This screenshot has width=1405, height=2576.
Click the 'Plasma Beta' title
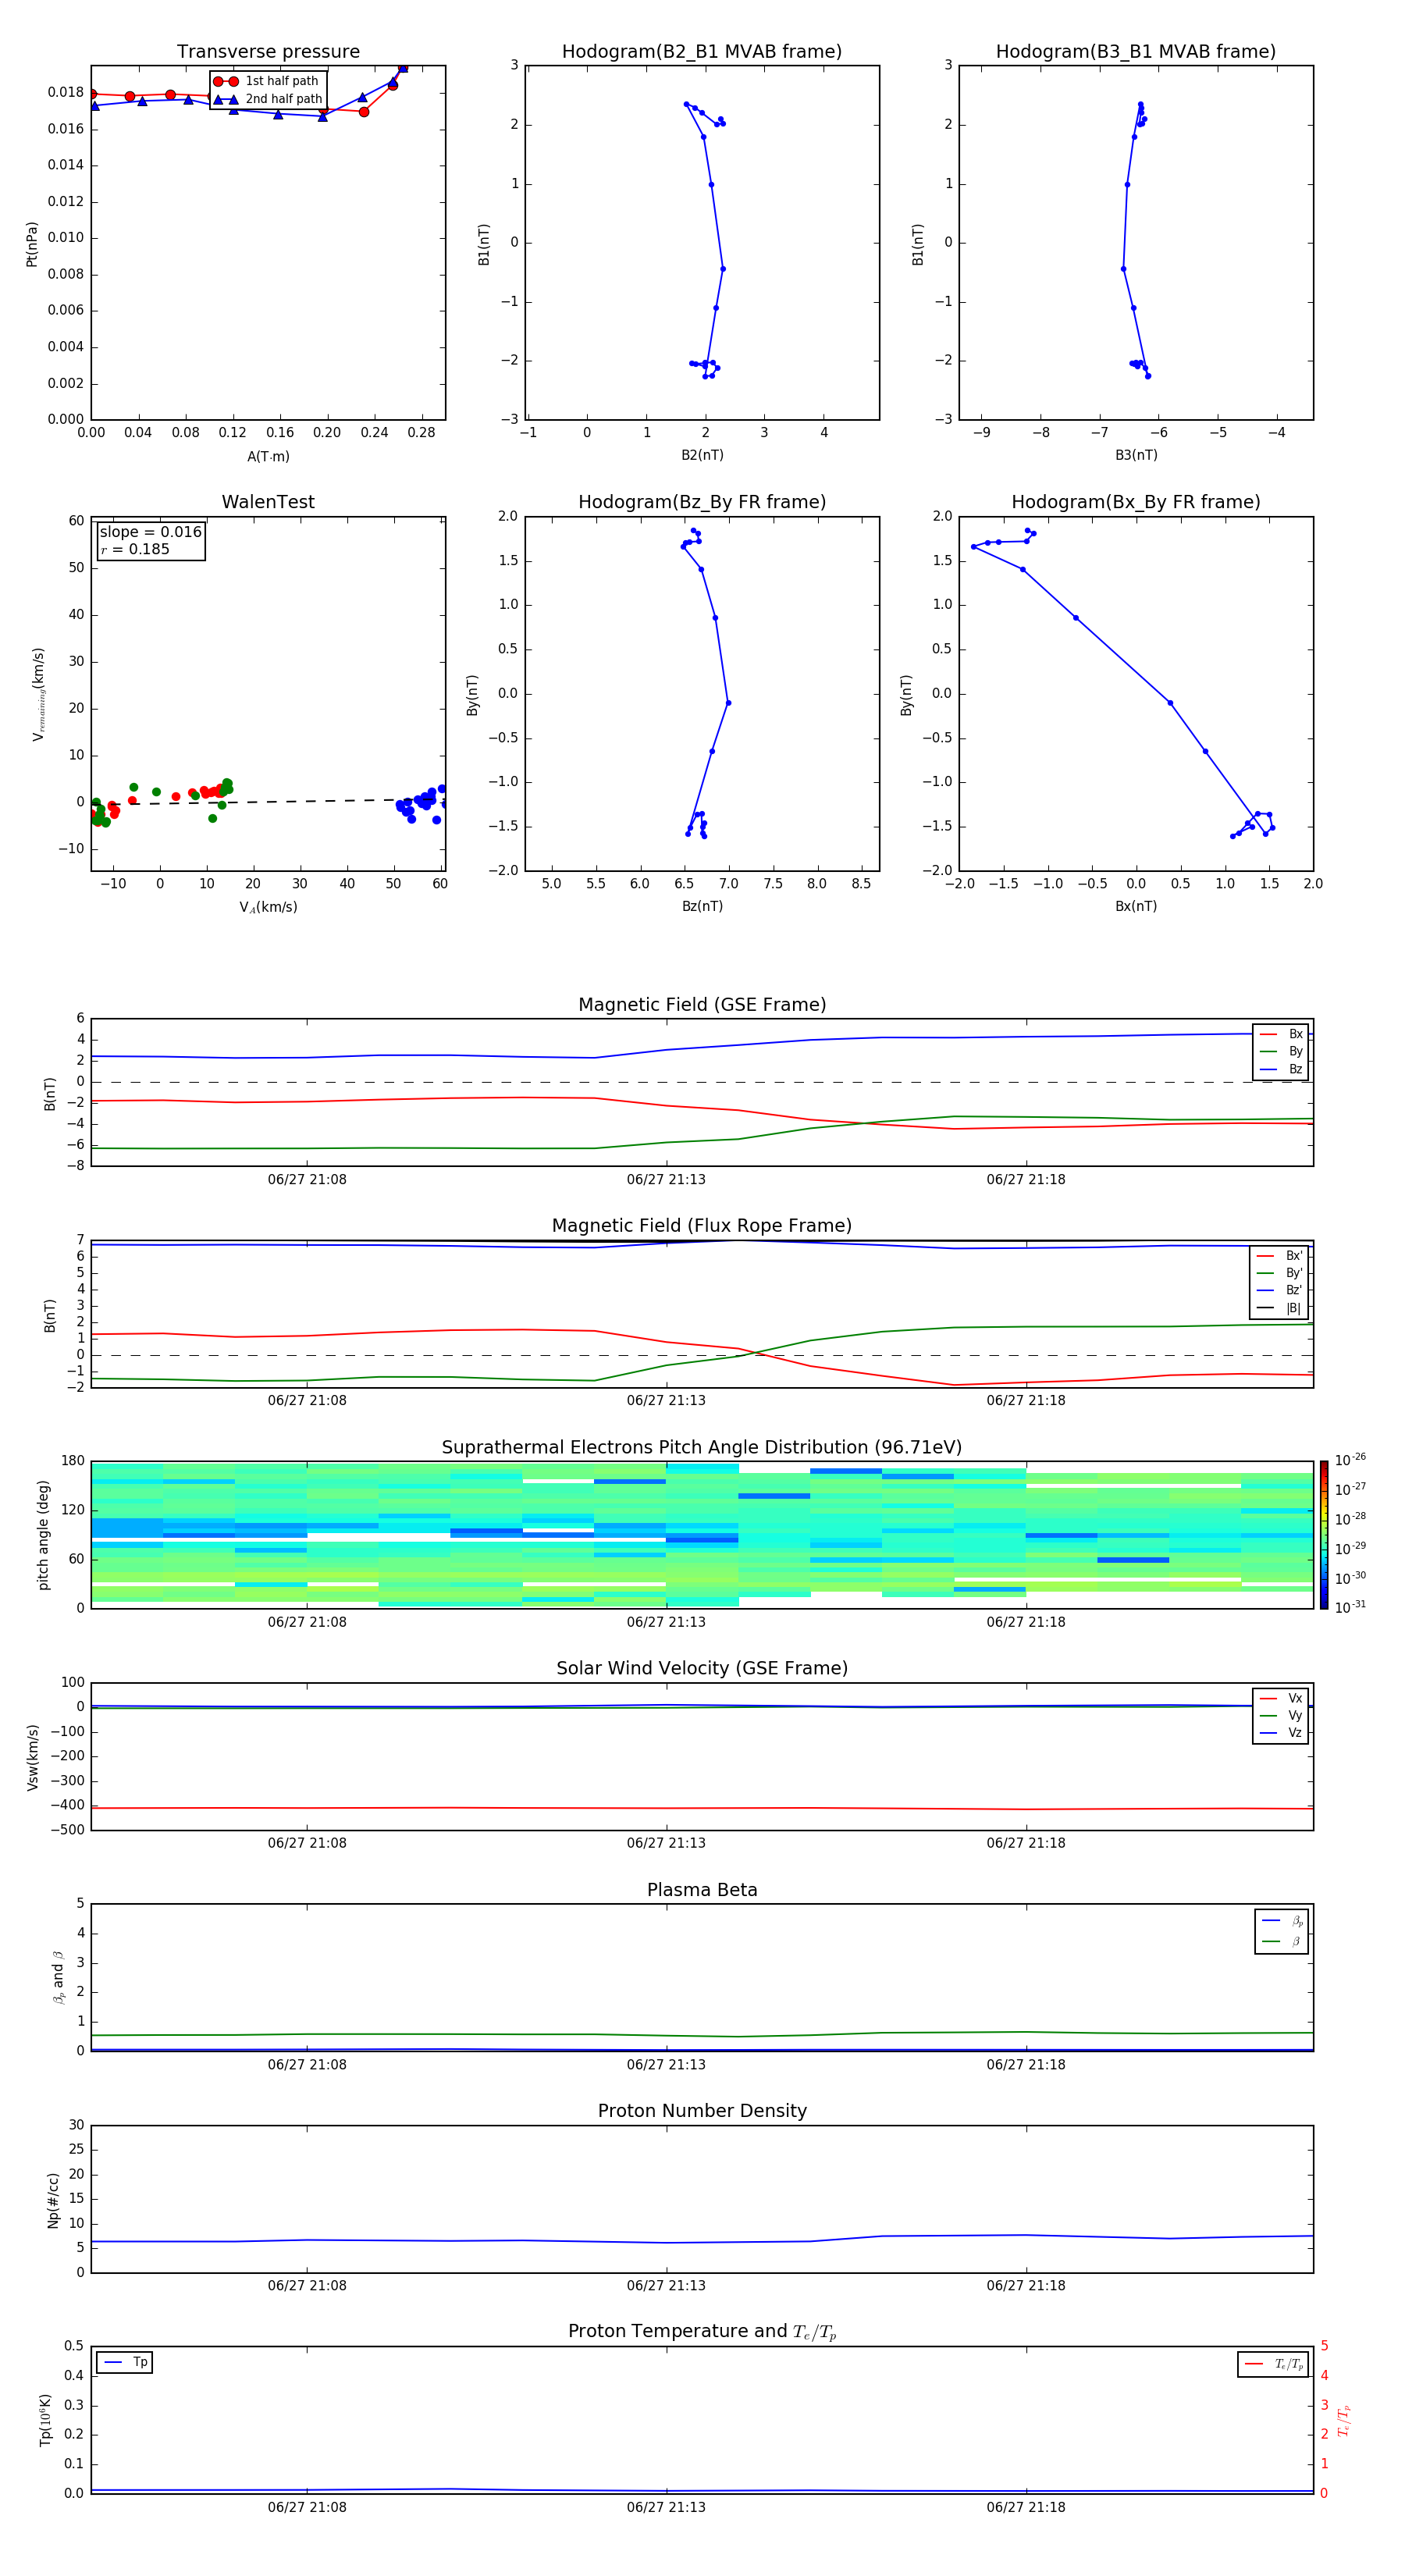tap(702, 1890)
